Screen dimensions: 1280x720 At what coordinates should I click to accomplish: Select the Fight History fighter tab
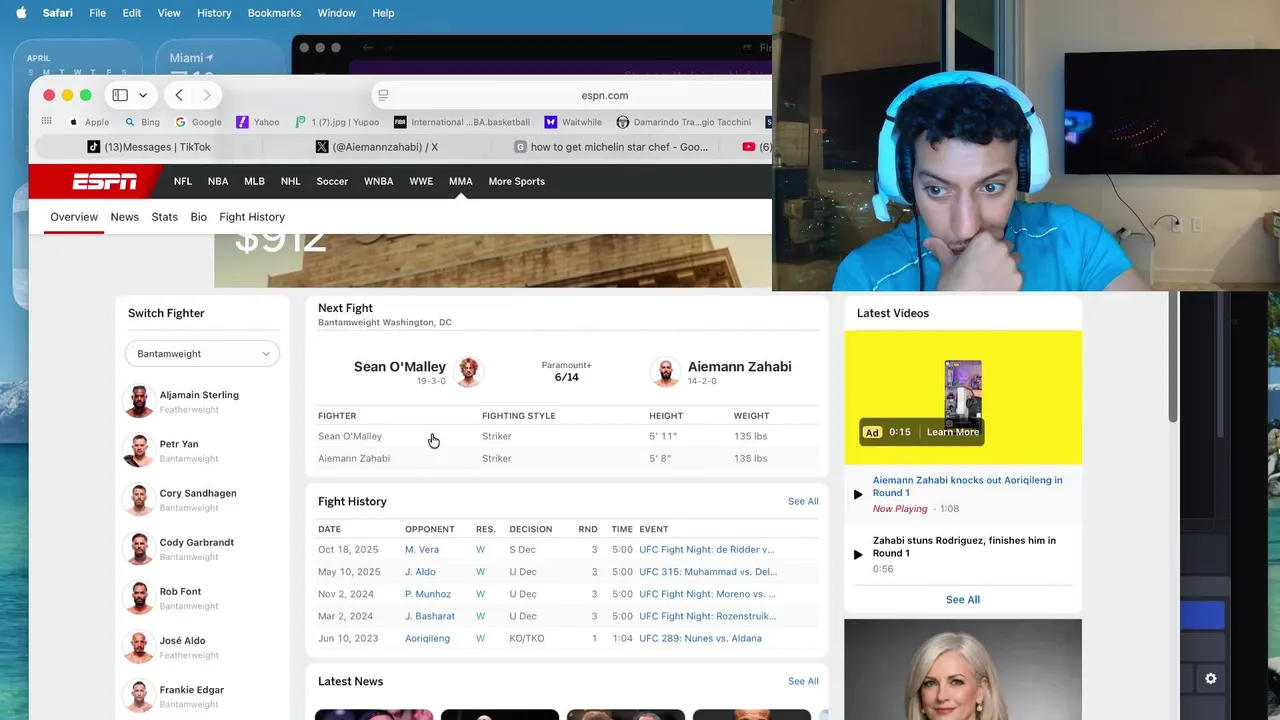(x=252, y=217)
